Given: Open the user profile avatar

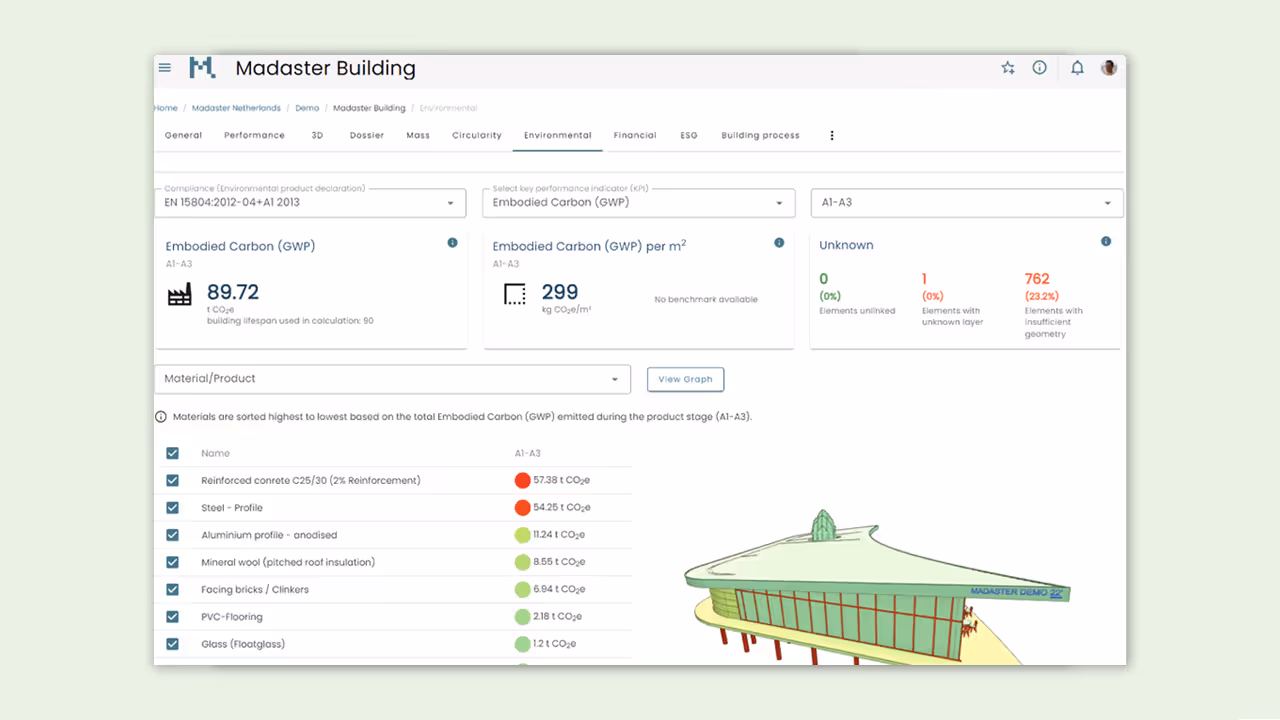Looking at the screenshot, I should (x=1109, y=68).
